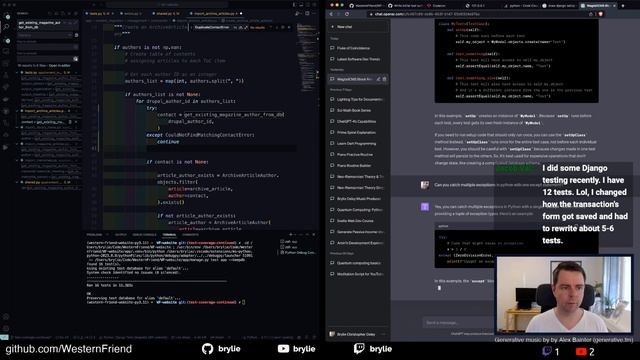Rename the selected chat with pencil icon

[378, 79]
